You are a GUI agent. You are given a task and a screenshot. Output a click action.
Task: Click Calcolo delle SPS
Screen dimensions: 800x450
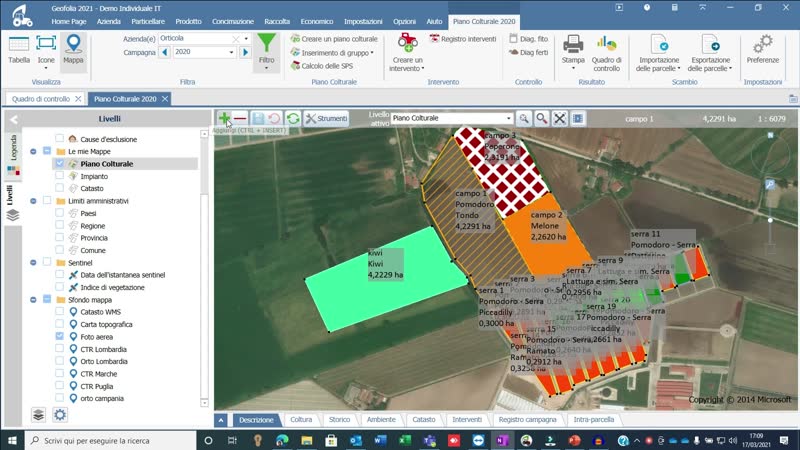coord(322,66)
